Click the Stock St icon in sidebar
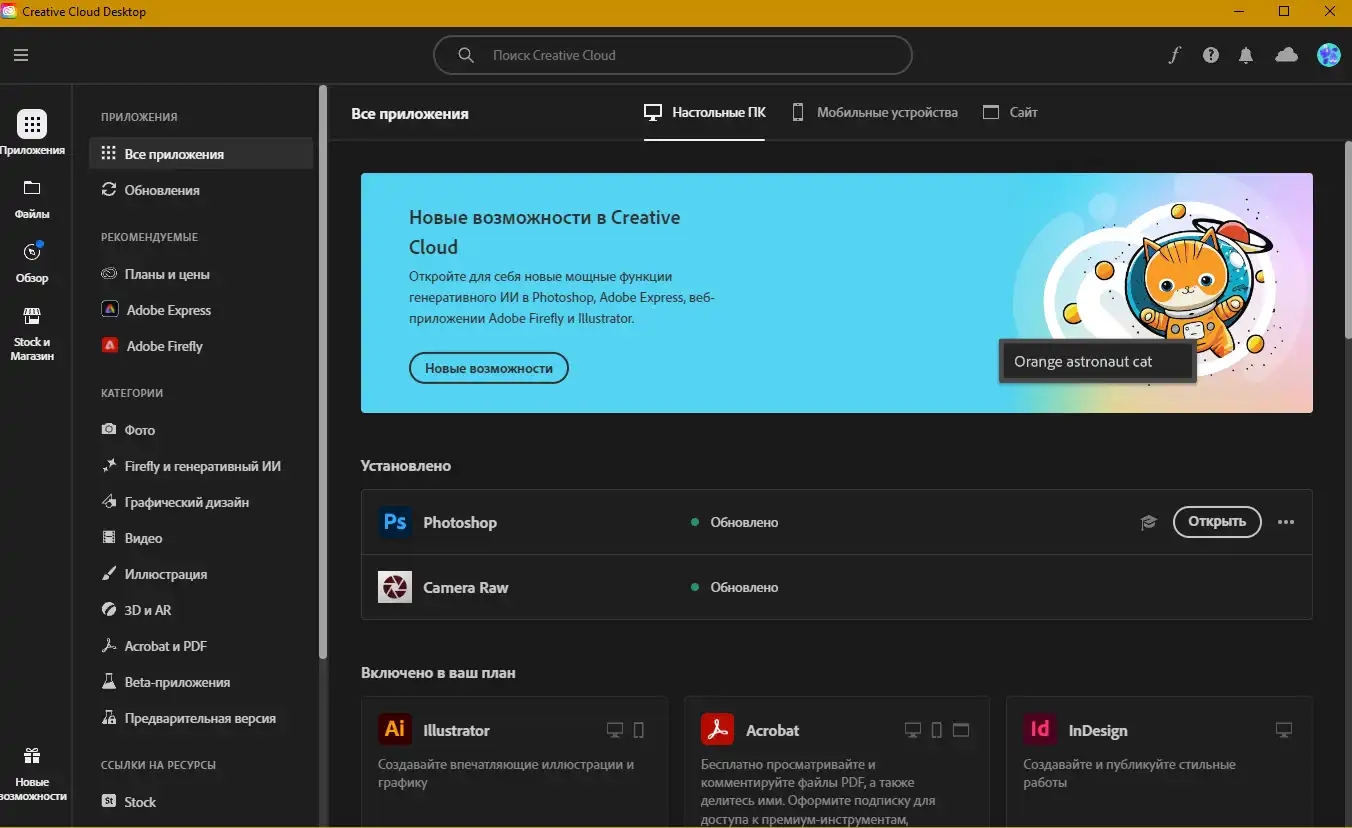Screen dimensions: 1352x828 (110, 802)
